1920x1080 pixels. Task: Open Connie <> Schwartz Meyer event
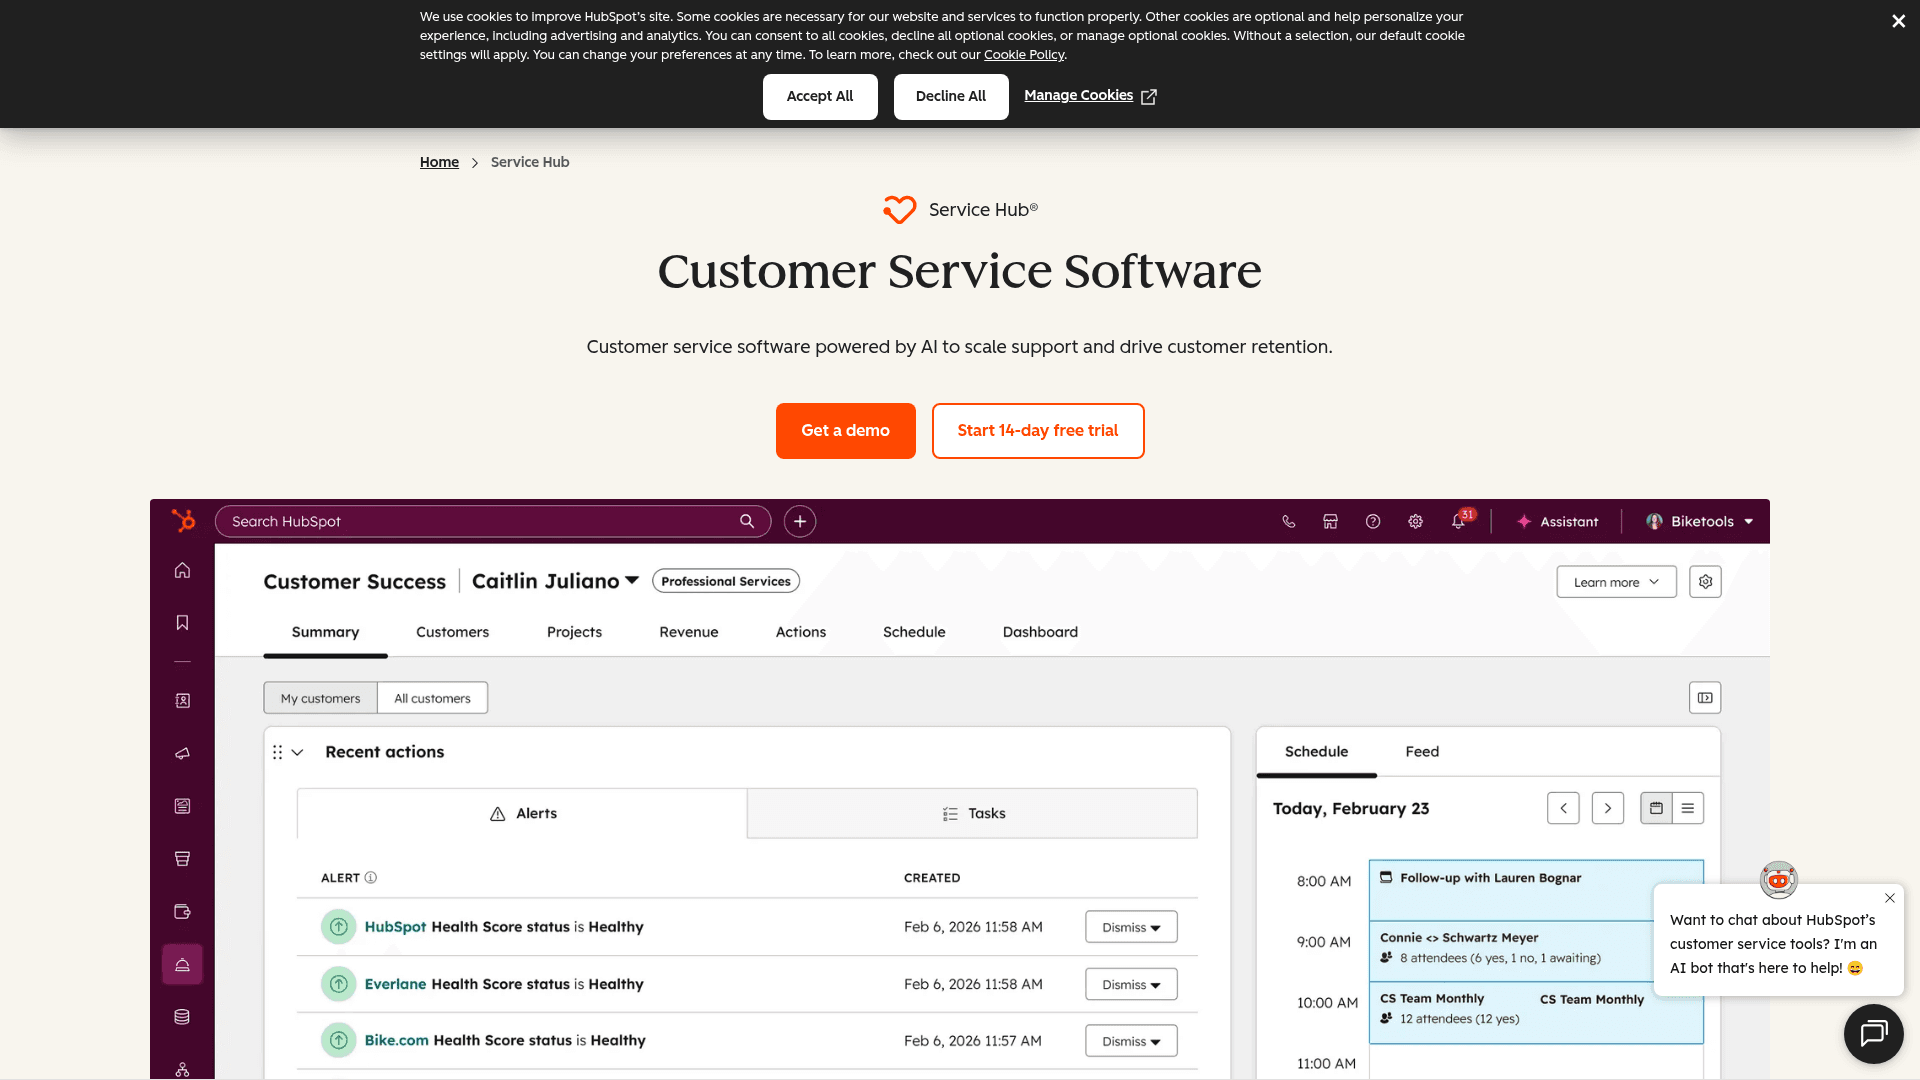click(x=1510, y=950)
